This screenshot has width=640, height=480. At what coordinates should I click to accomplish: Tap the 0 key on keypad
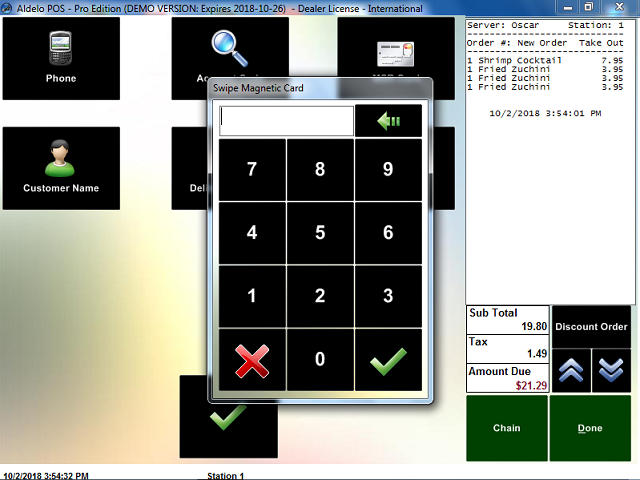click(320, 360)
